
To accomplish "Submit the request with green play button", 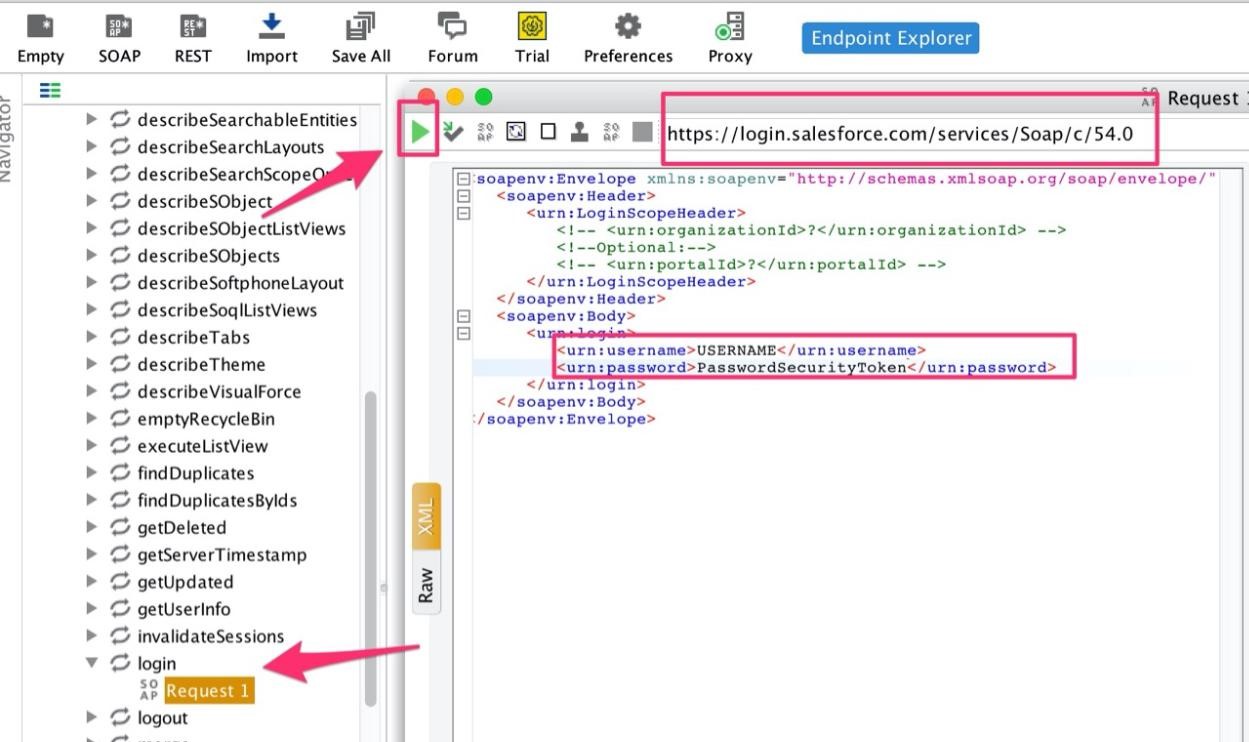I will point(421,133).
